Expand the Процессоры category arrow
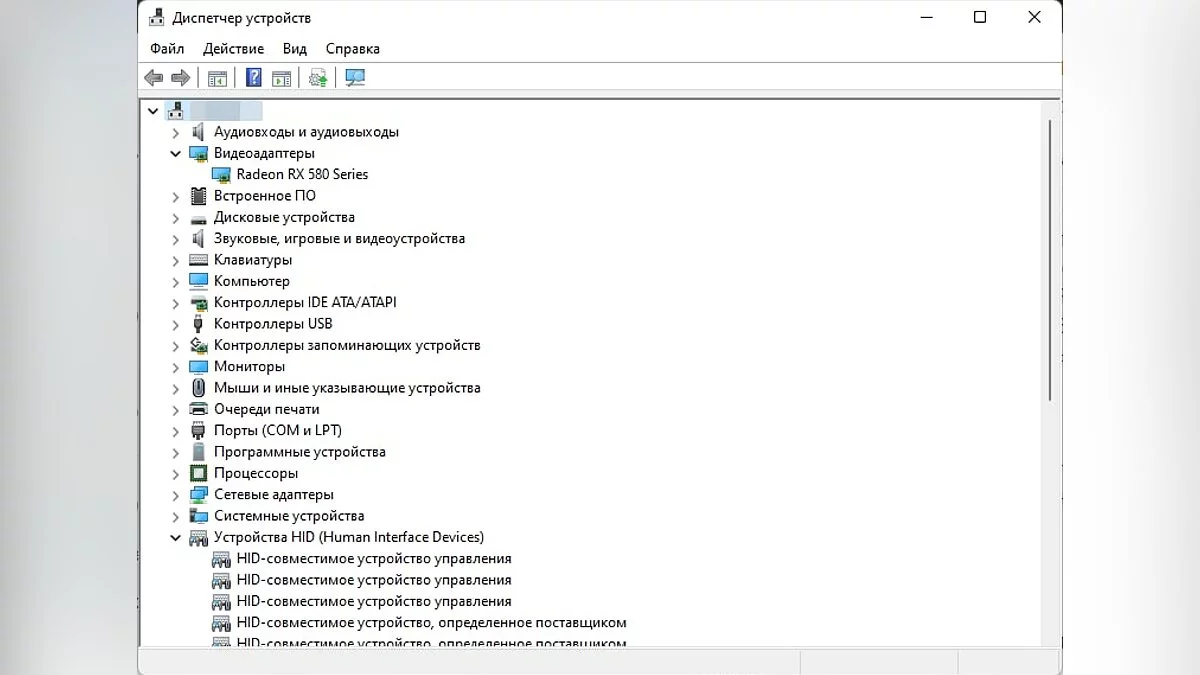1200x675 pixels. [x=176, y=473]
